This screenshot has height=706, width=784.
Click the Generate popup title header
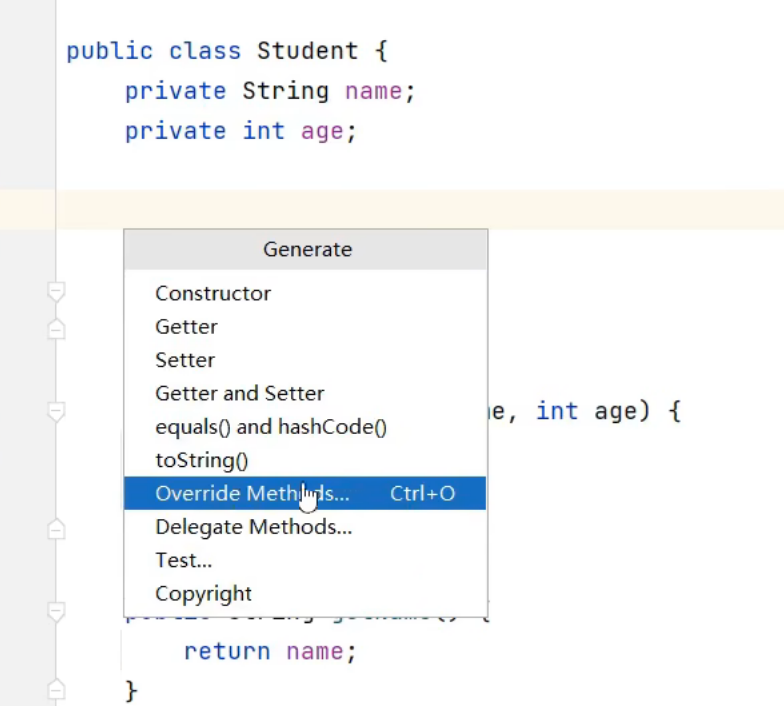pos(306,250)
